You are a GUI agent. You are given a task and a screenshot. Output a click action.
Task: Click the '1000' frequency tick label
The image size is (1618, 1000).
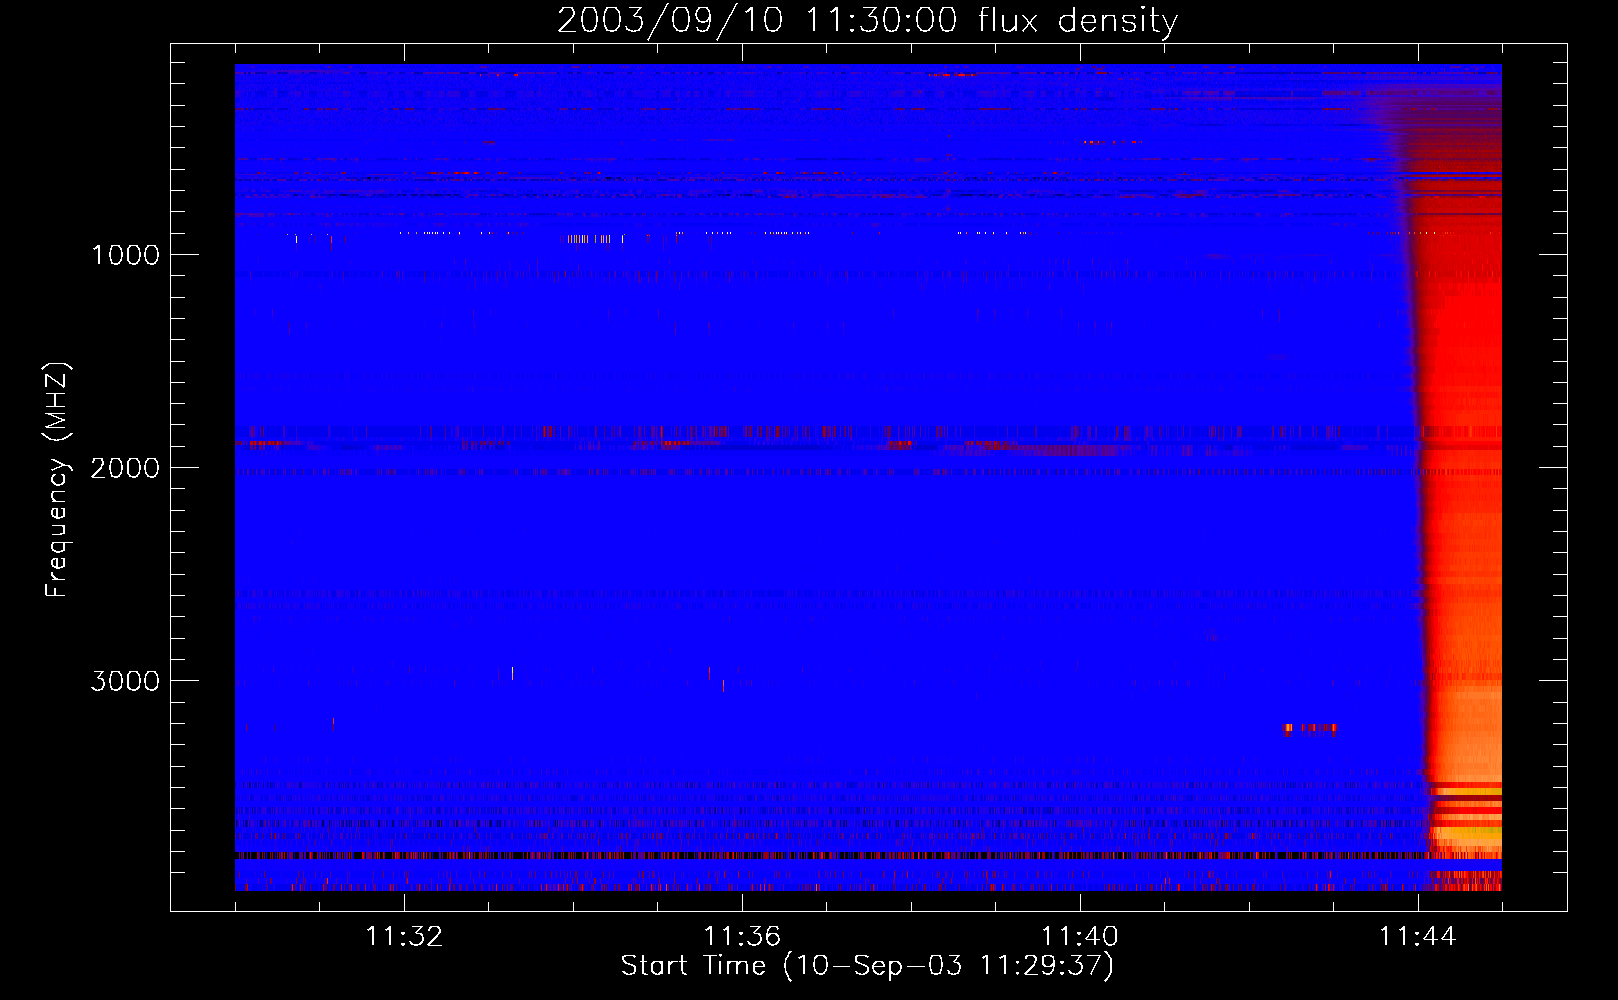[125, 255]
